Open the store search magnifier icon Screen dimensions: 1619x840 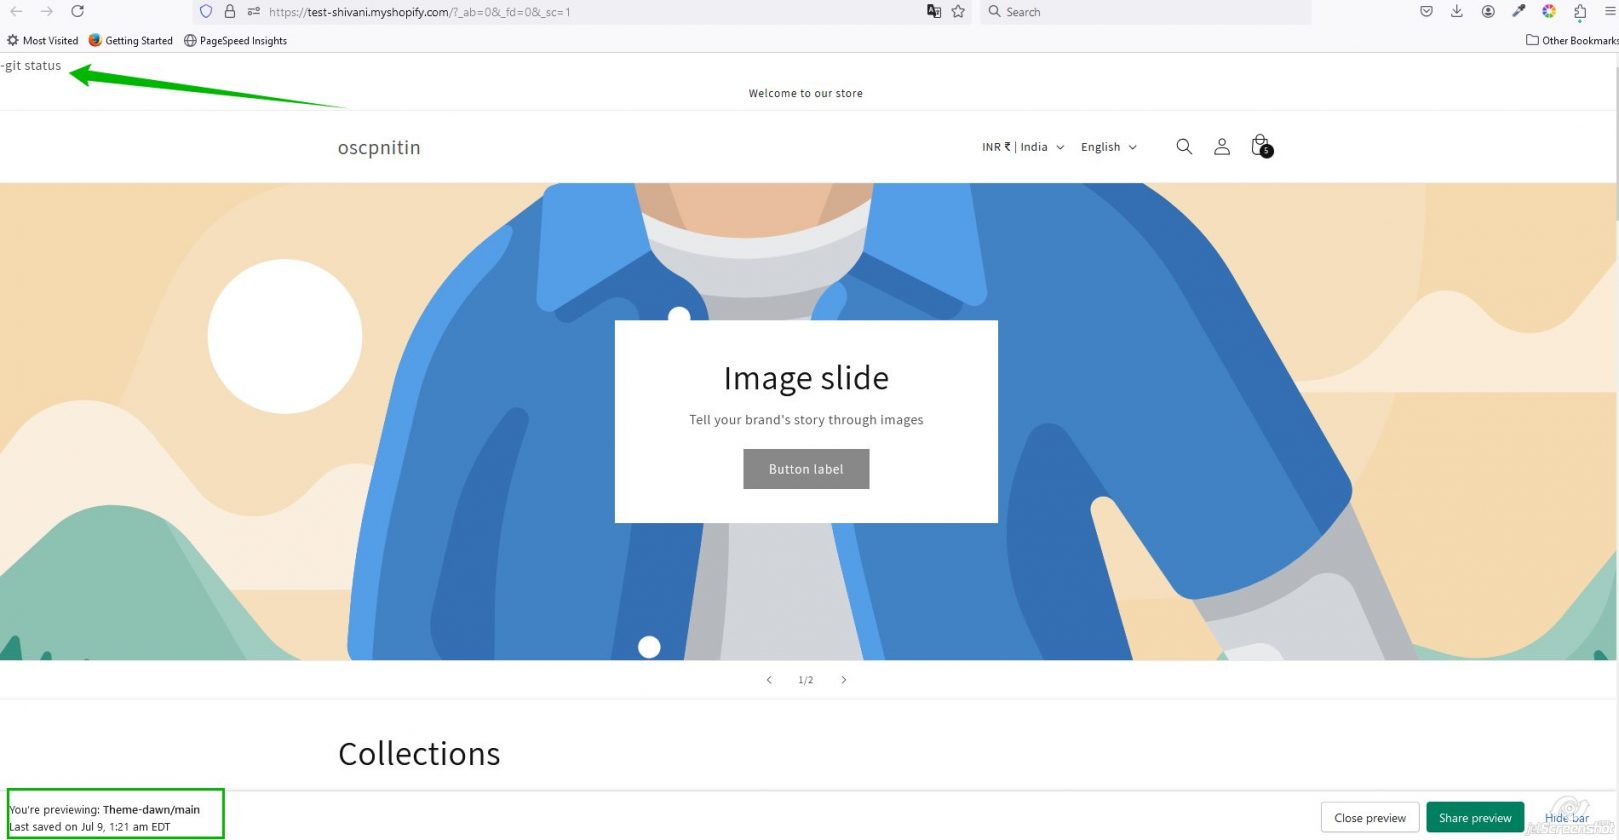(x=1184, y=147)
